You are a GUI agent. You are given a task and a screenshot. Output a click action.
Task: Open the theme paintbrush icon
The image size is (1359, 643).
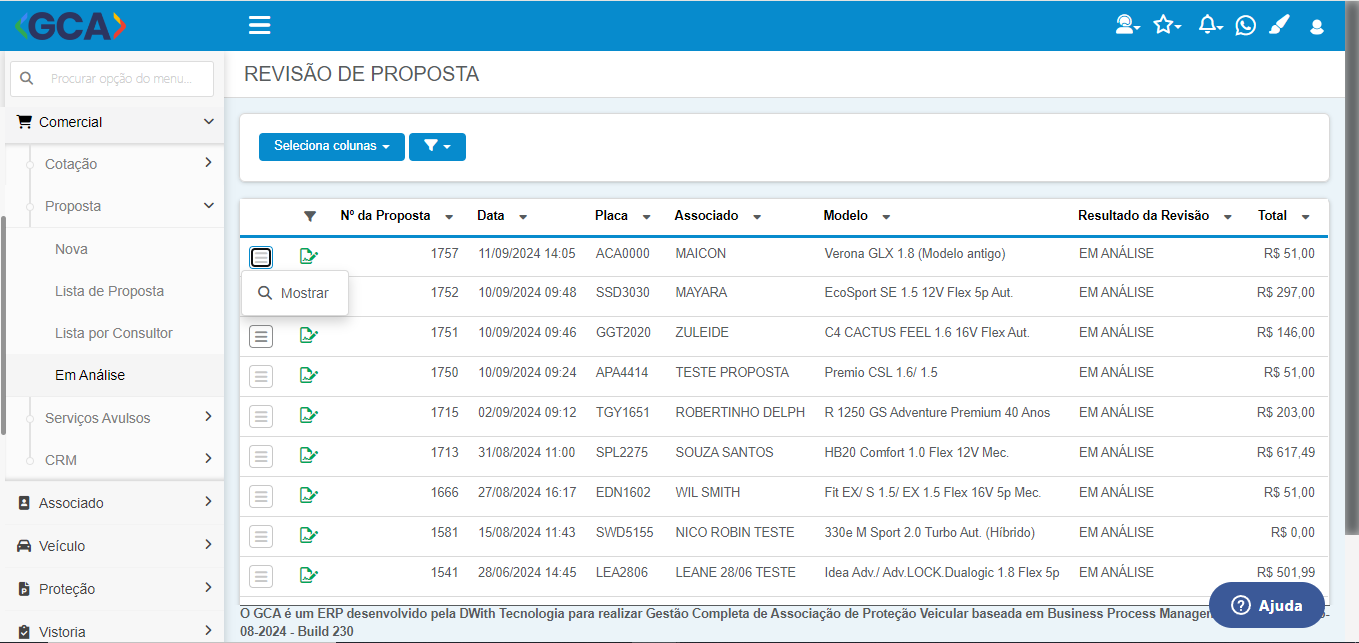pyautogui.click(x=1279, y=25)
